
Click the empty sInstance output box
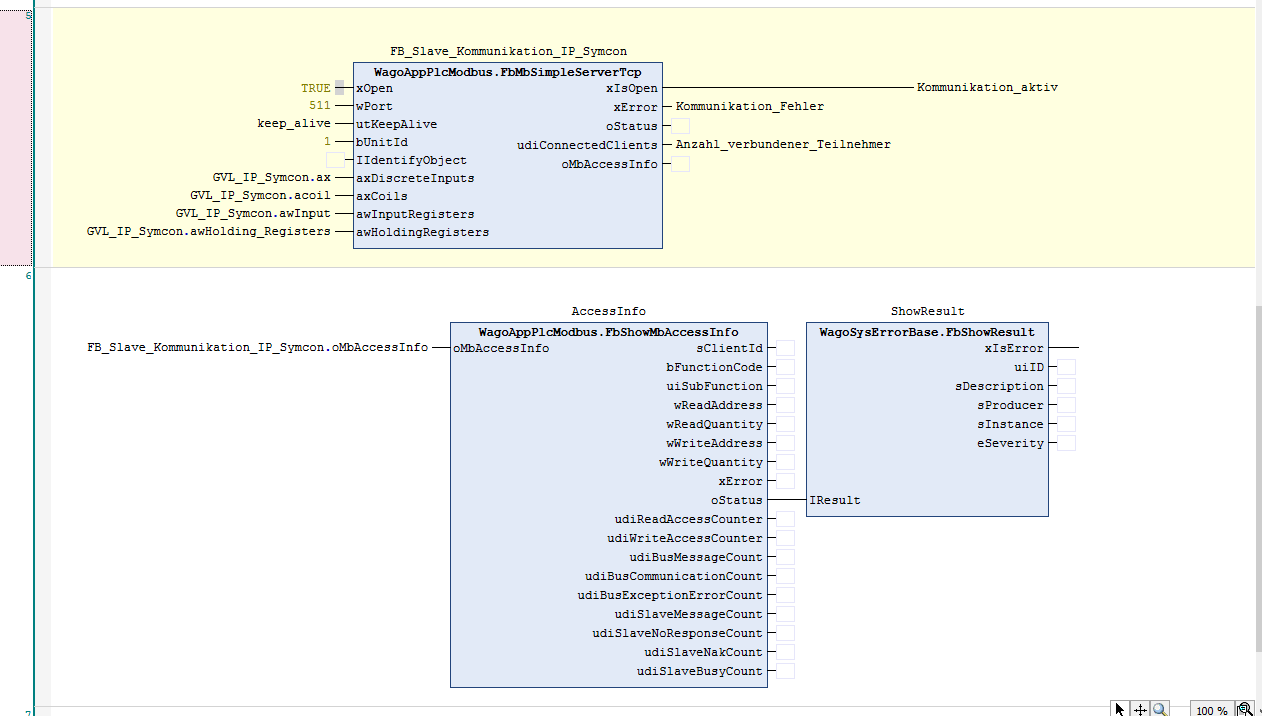pyautogui.click(x=1066, y=424)
